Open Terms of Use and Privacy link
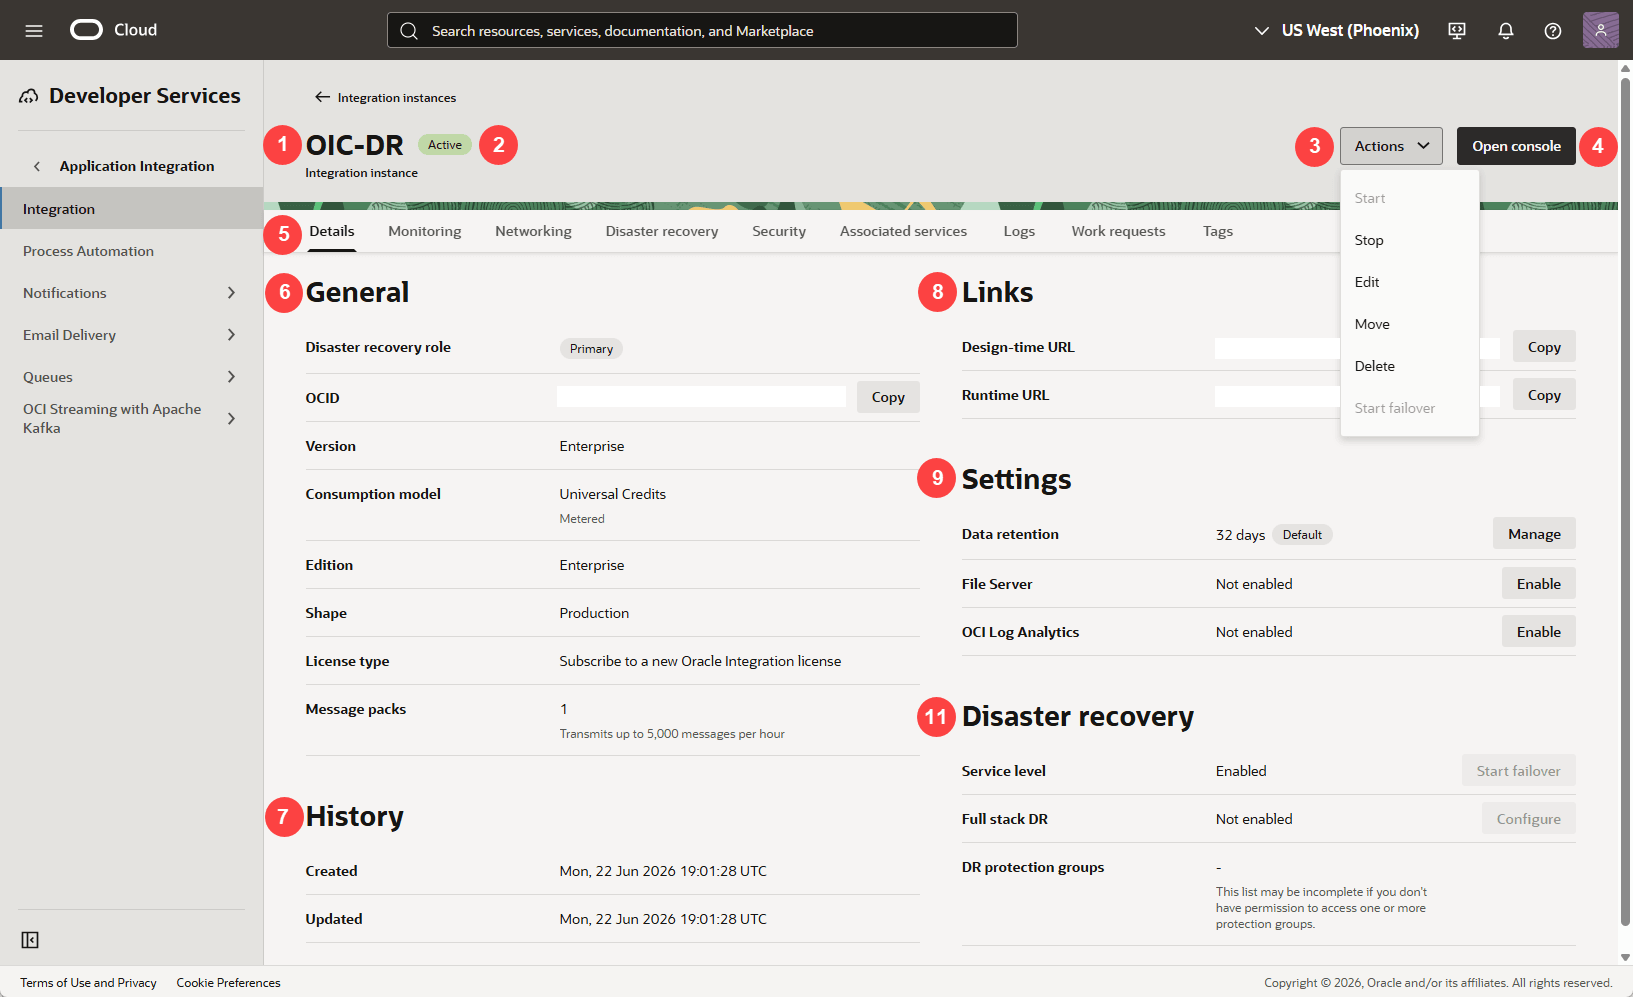Viewport: 1633px width, 997px height. tap(88, 983)
